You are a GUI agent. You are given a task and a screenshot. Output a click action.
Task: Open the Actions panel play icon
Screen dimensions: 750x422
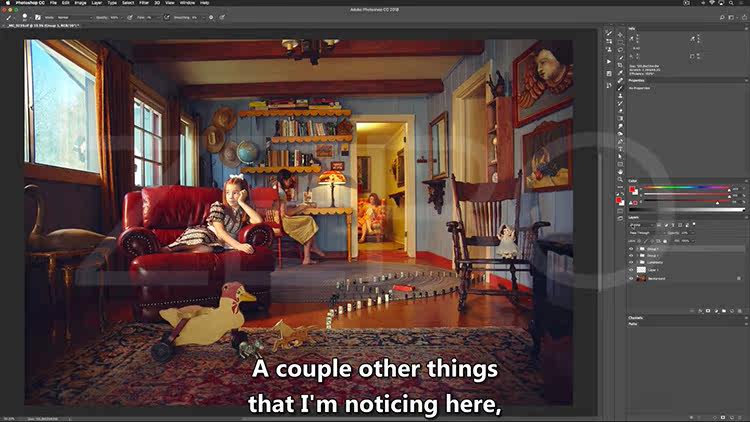(609, 62)
